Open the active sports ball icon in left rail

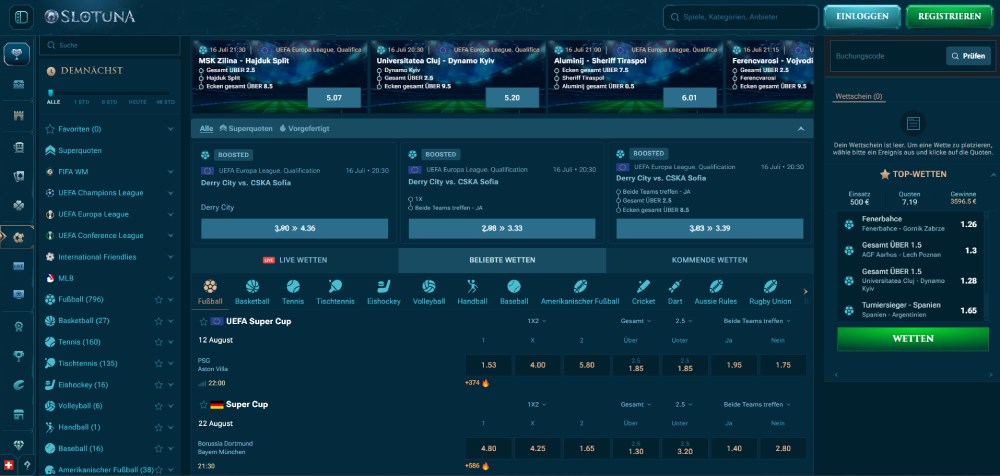point(18,236)
